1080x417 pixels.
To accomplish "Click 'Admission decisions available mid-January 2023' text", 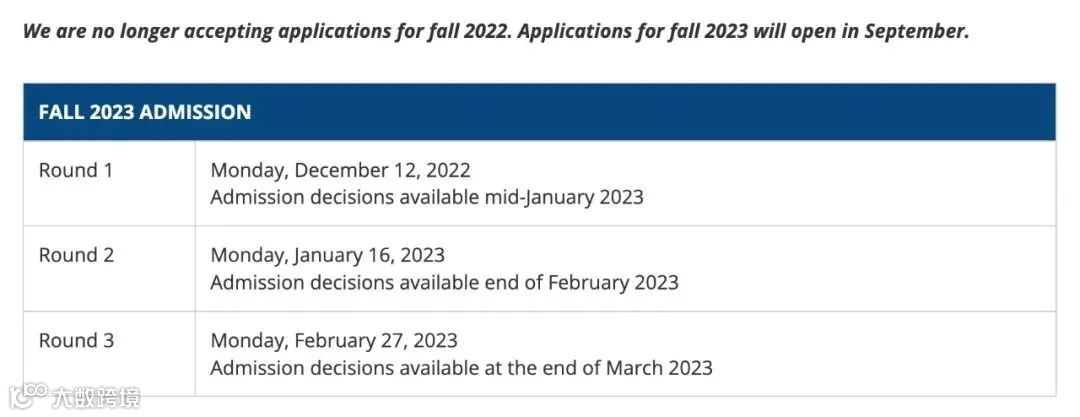I will tap(427, 197).
